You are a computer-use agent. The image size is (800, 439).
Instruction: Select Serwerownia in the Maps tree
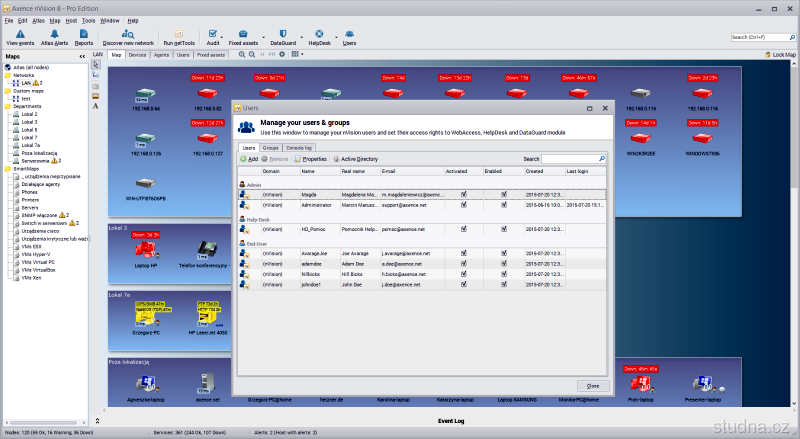coord(36,160)
